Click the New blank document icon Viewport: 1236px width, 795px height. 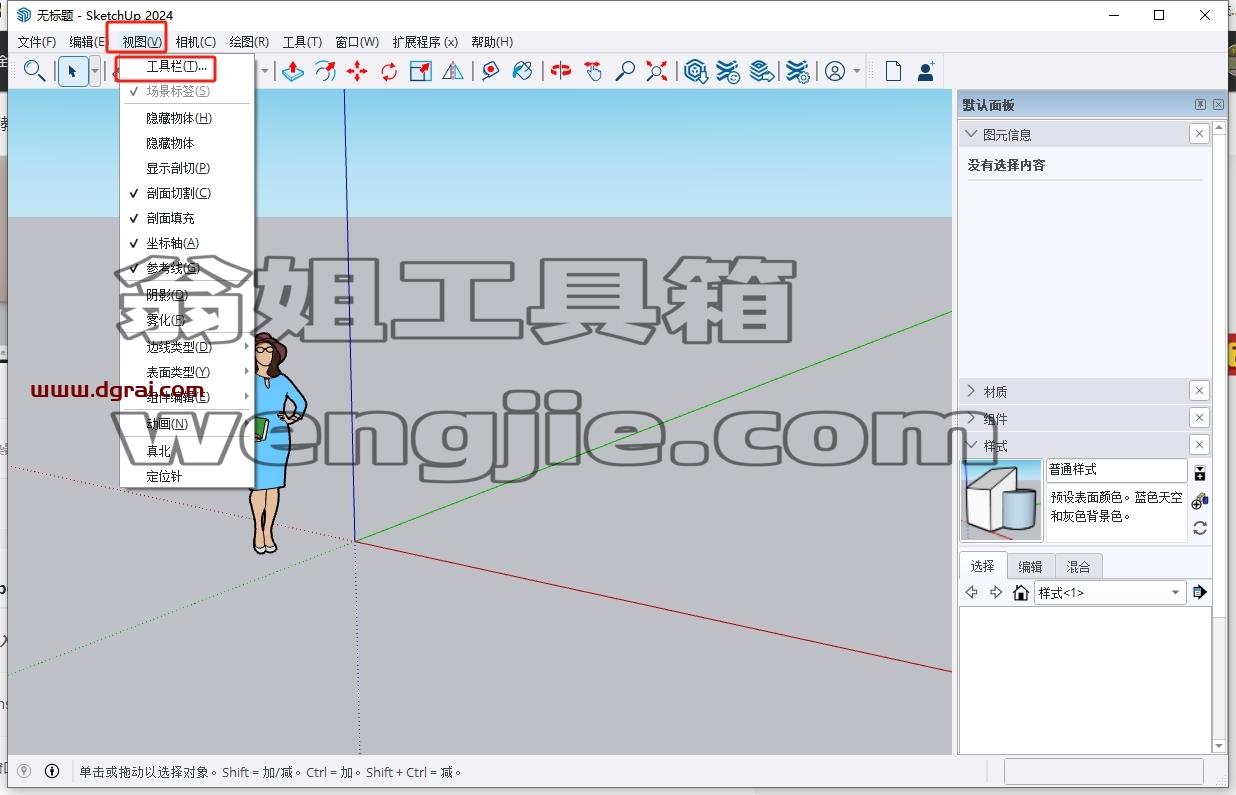pyautogui.click(x=893, y=71)
